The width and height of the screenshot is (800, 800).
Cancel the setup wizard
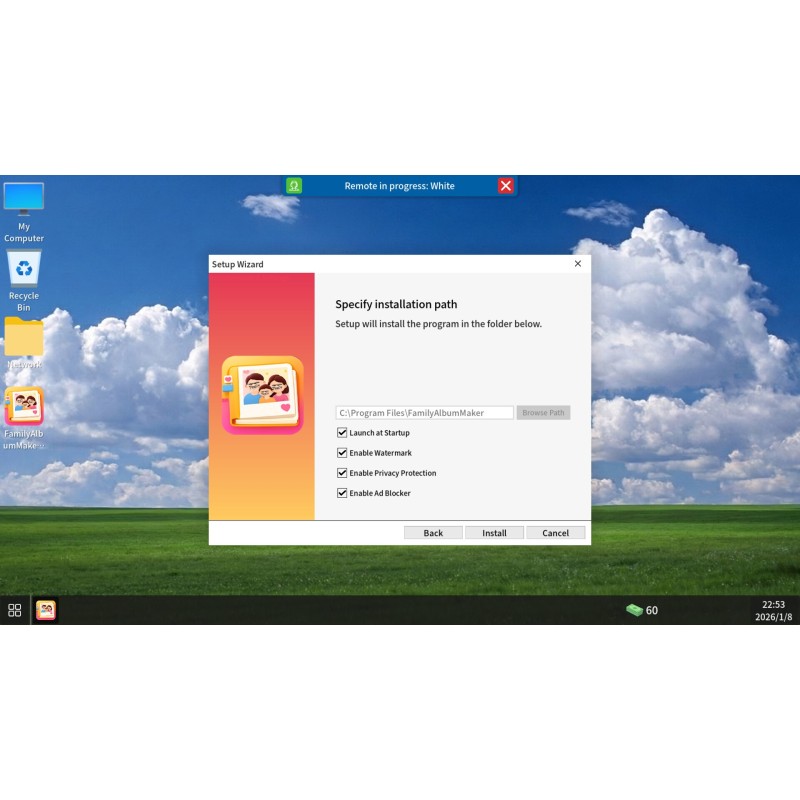555,533
